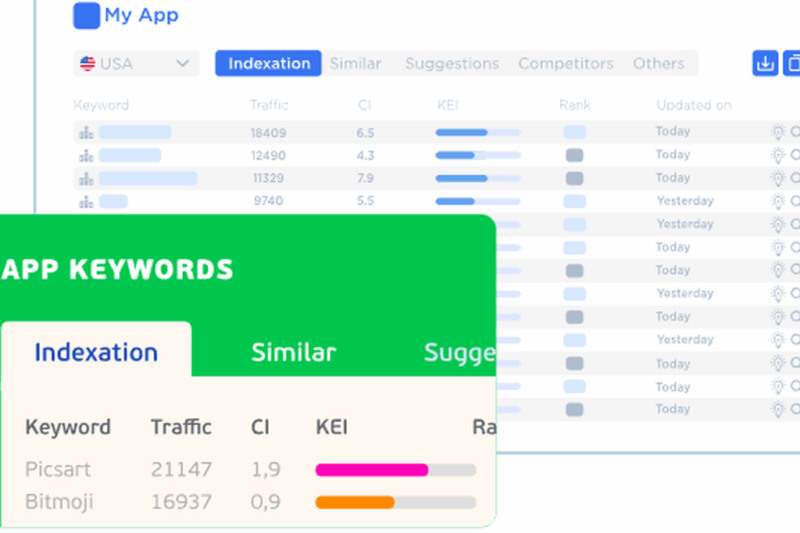This screenshot has width=800, height=533.
Task: Click the rank badge in the 18409 row
Action: point(574,133)
